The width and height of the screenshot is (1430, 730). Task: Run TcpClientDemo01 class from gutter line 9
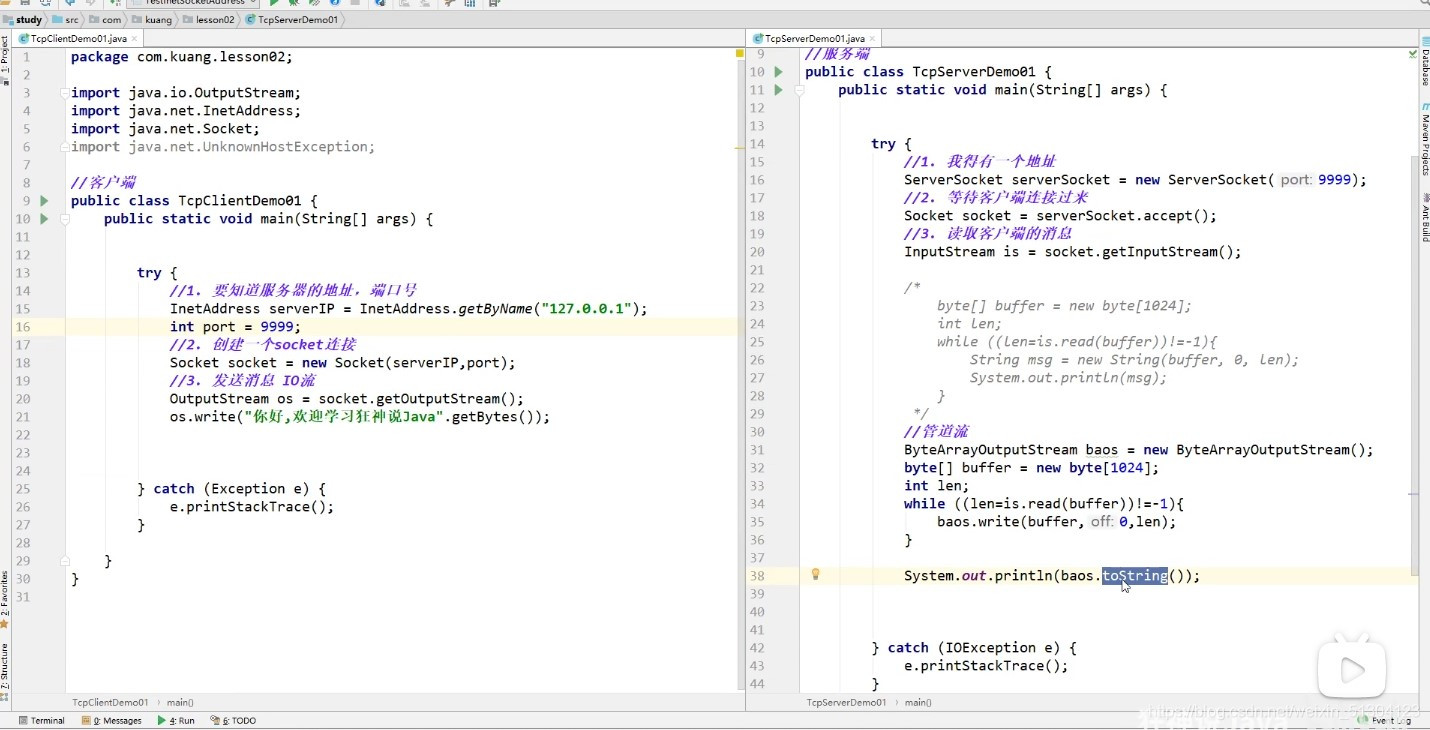[x=44, y=201]
